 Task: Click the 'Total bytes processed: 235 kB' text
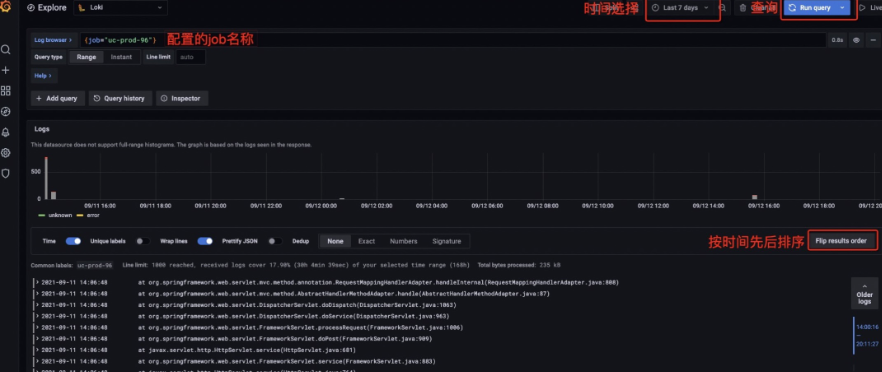point(519,265)
